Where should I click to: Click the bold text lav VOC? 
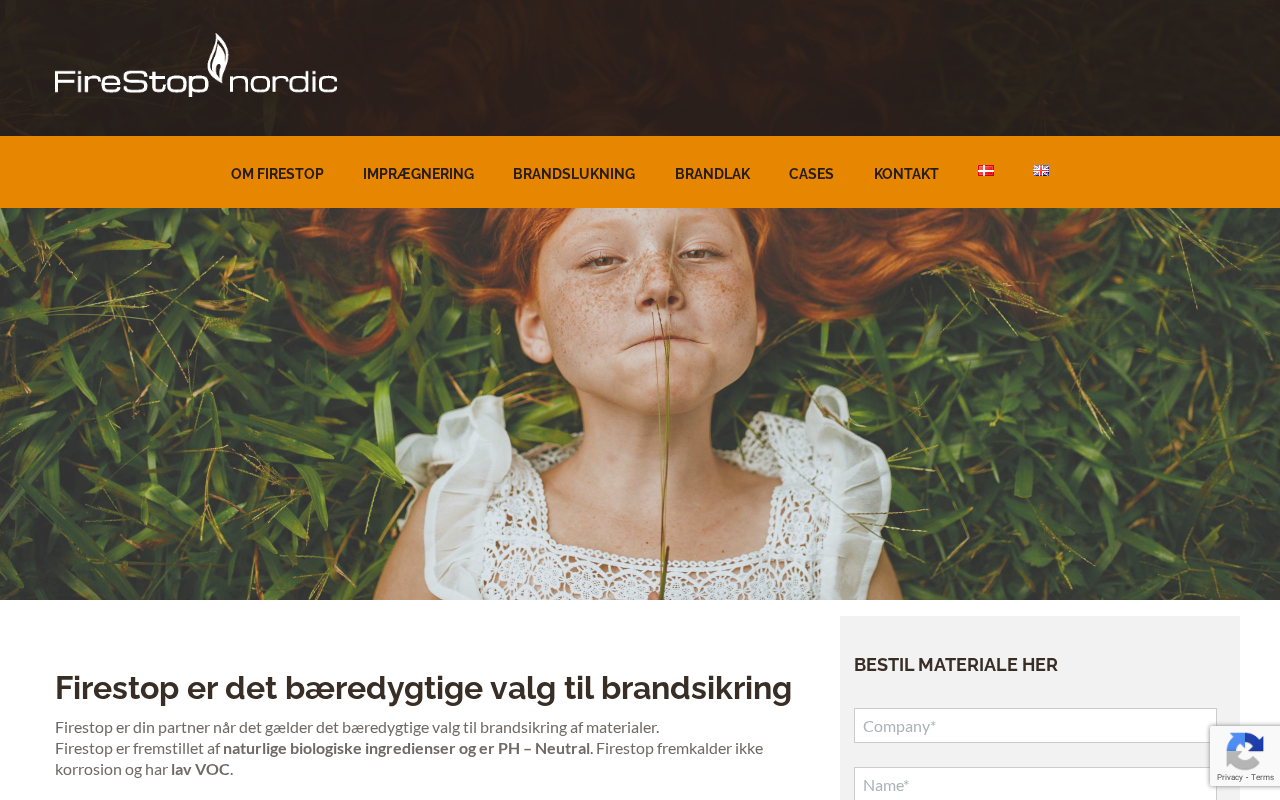[x=200, y=769]
